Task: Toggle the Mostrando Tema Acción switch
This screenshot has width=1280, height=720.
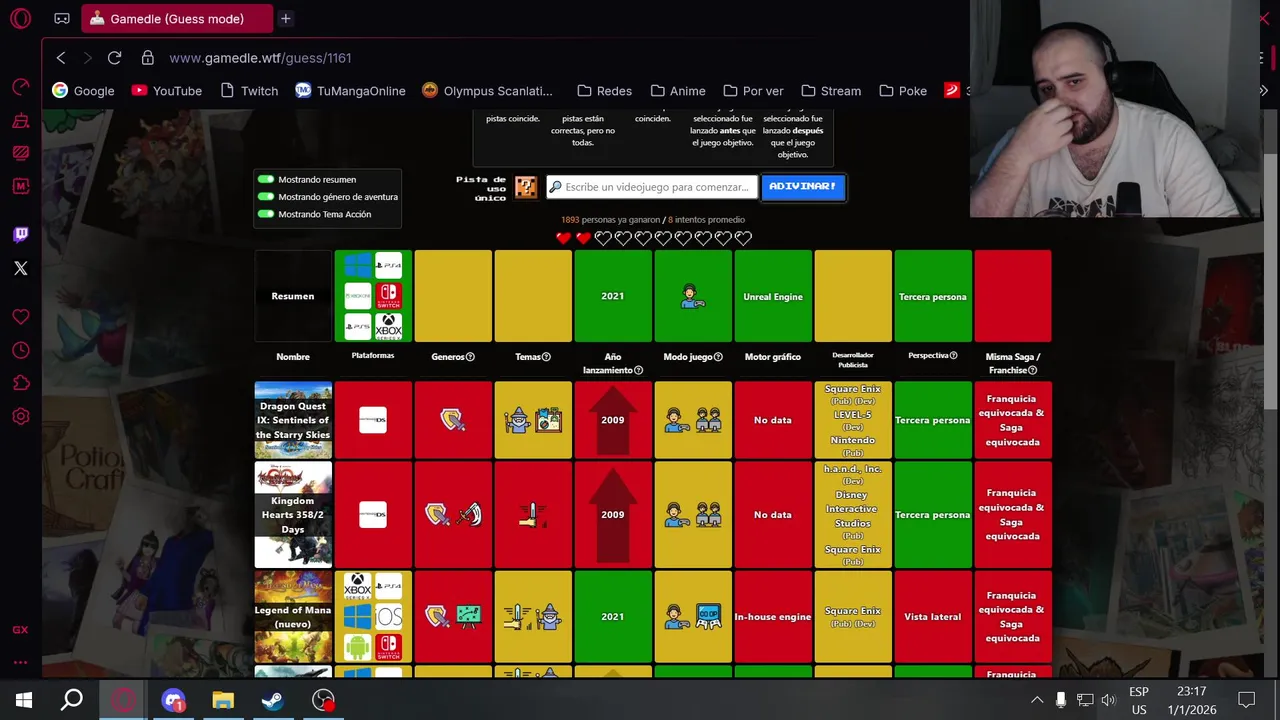Action: 266,214
